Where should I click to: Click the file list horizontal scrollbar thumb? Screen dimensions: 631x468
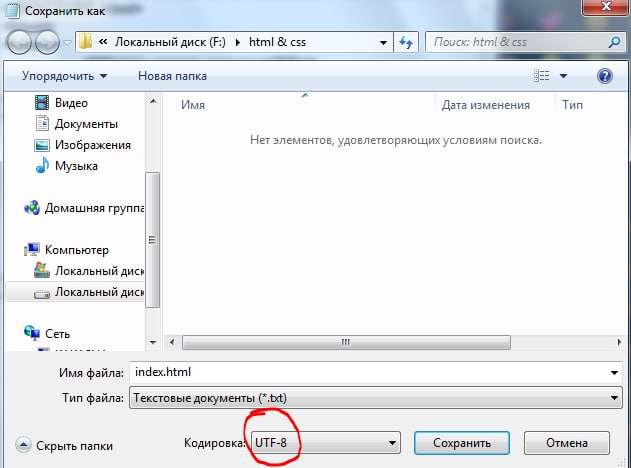[x=346, y=342]
